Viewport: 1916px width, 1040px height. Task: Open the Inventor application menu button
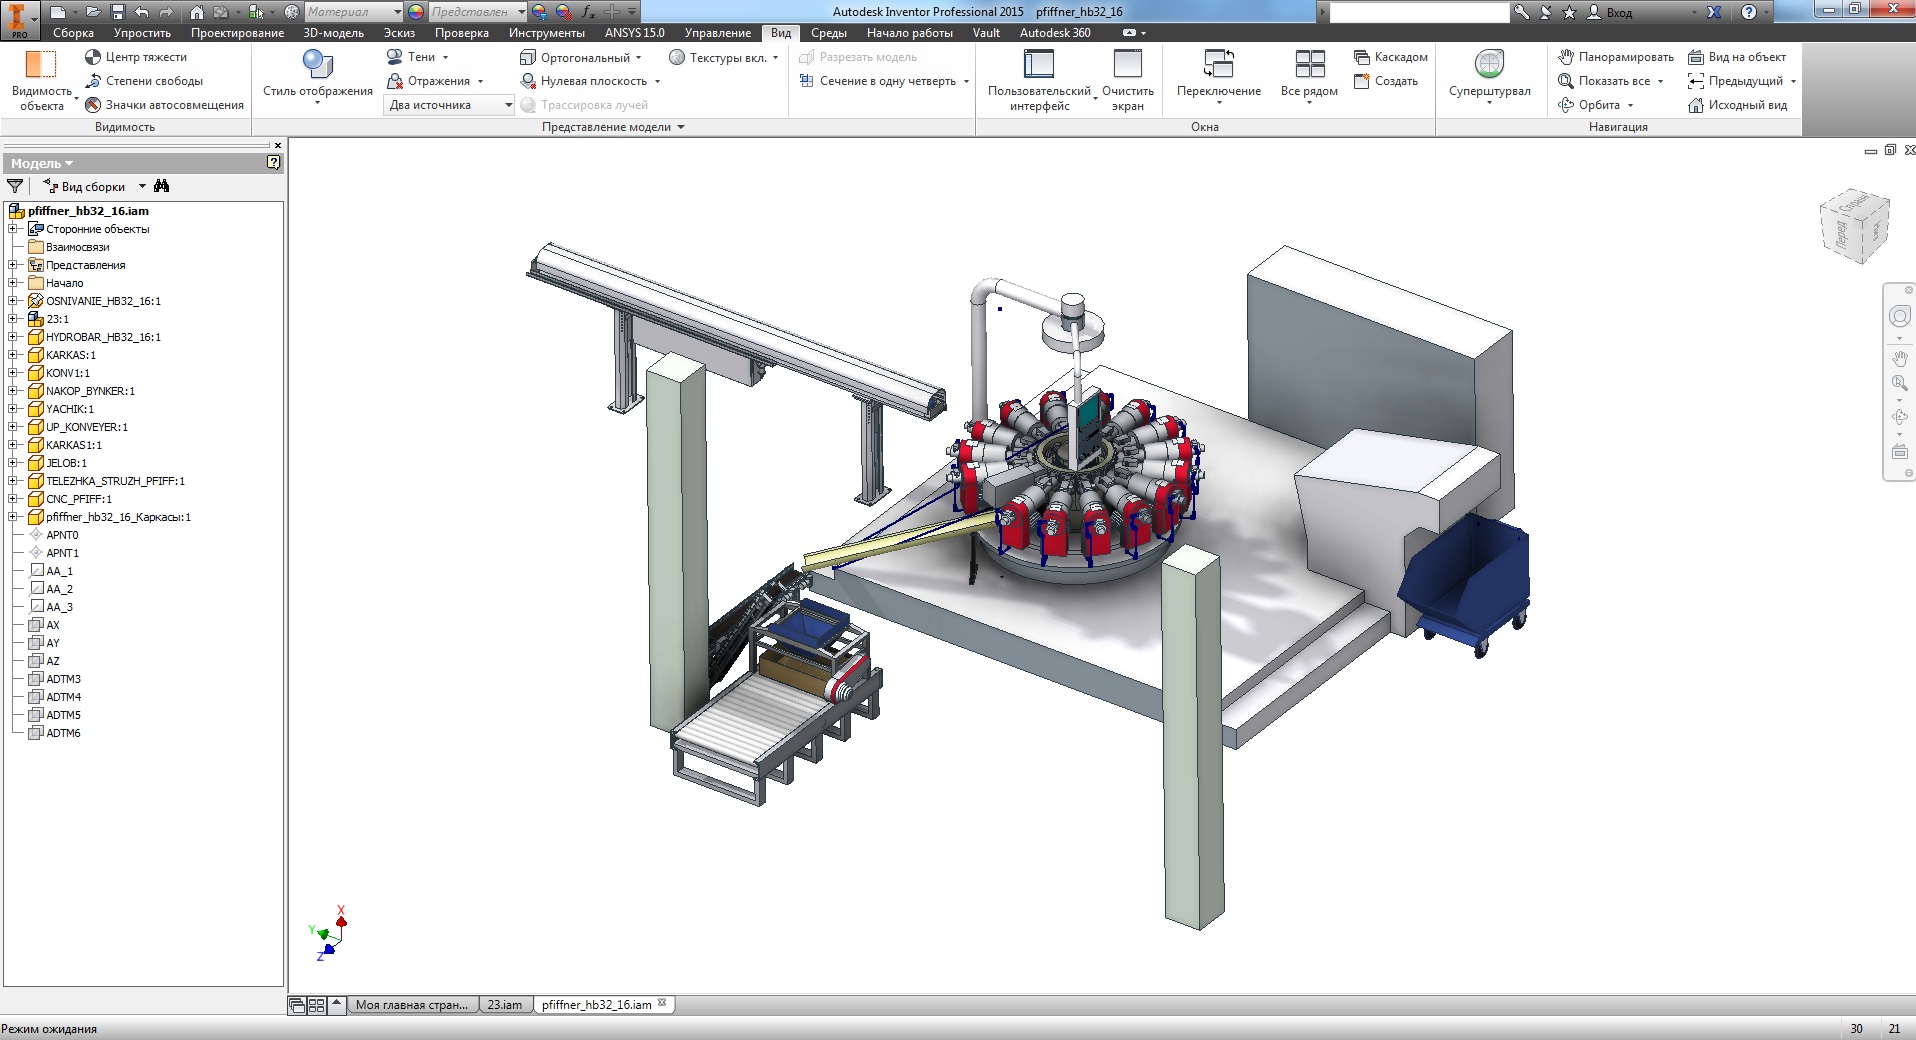(x=18, y=19)
